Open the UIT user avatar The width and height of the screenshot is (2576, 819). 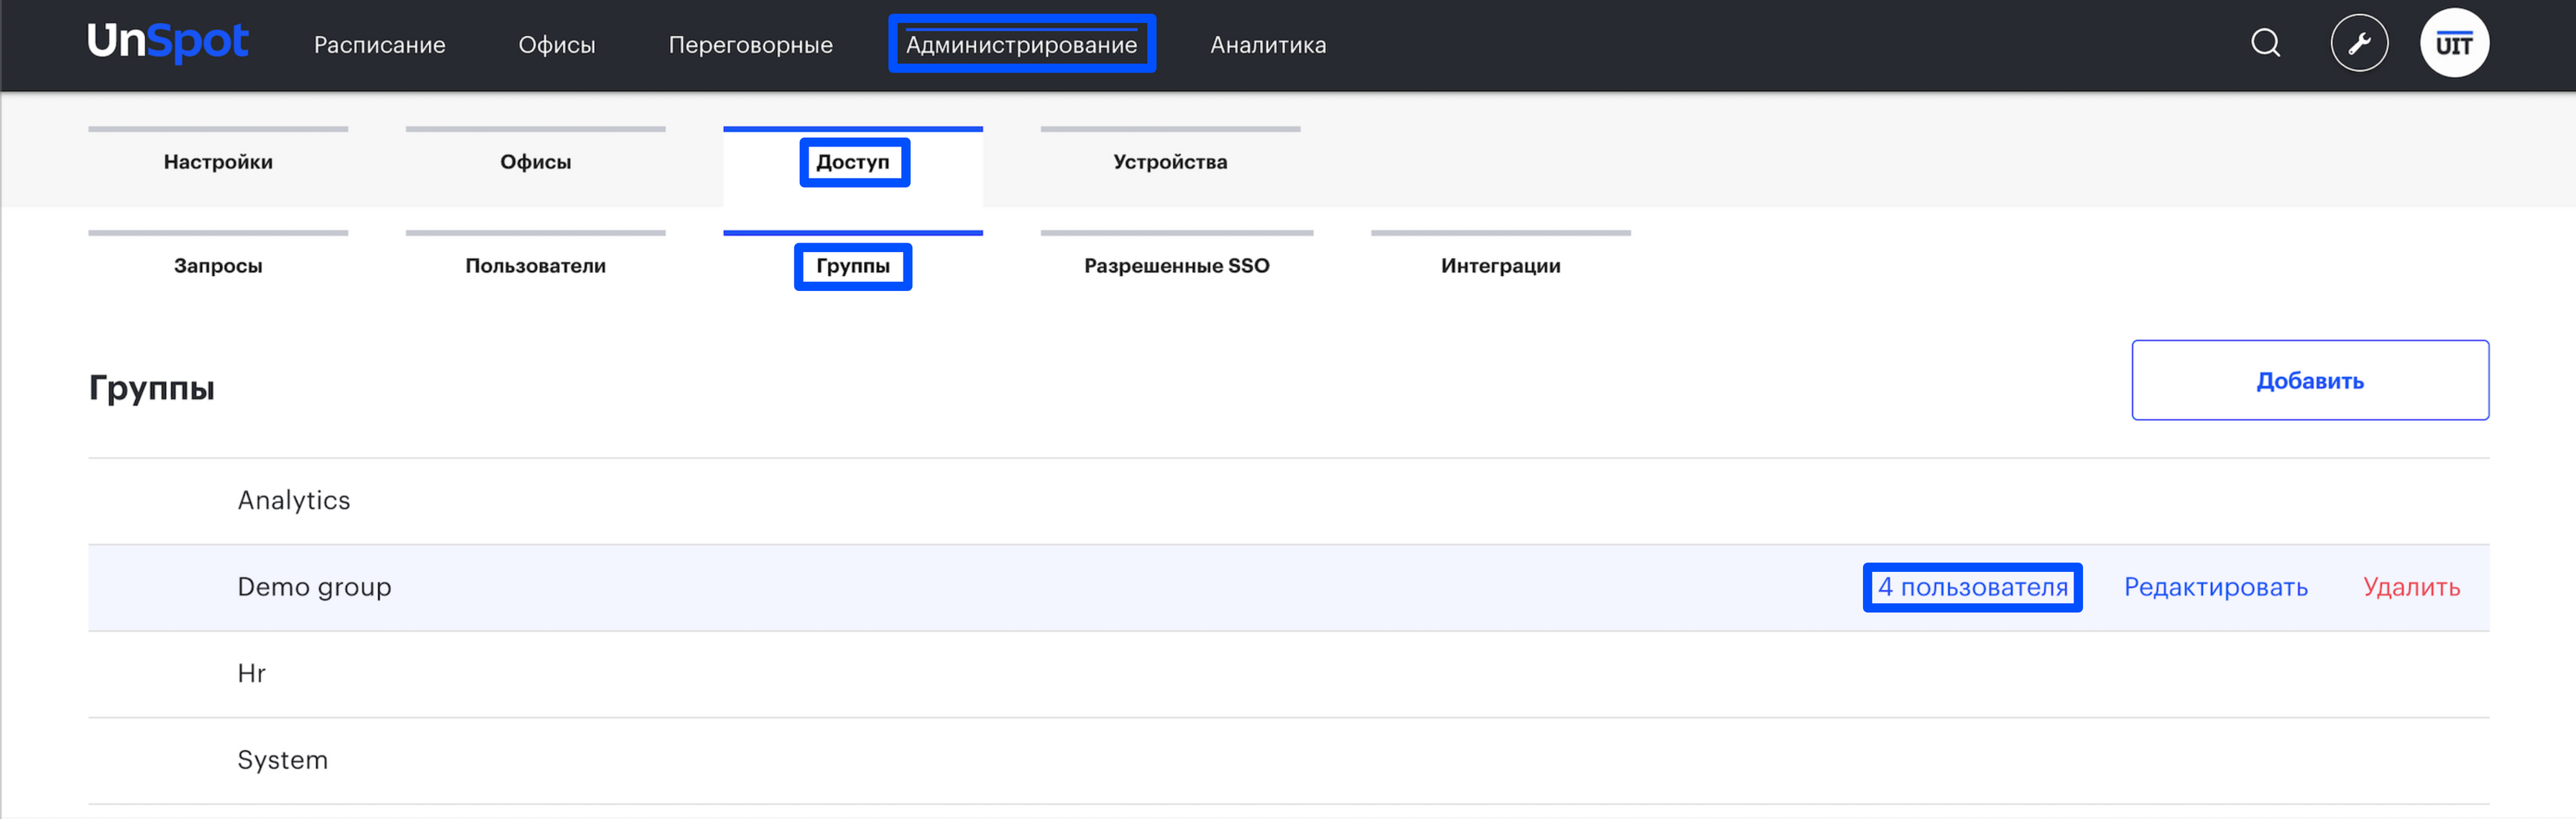tap(2454, 43)
